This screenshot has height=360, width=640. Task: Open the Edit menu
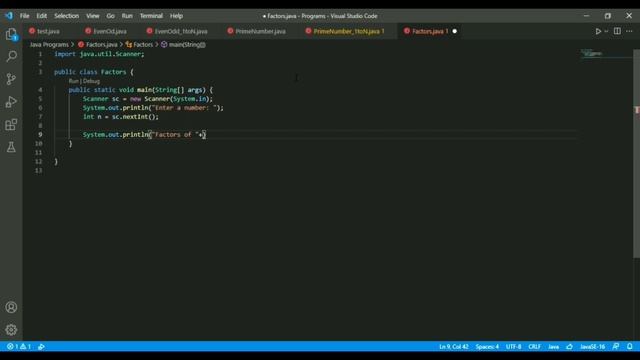click(42, 16)
